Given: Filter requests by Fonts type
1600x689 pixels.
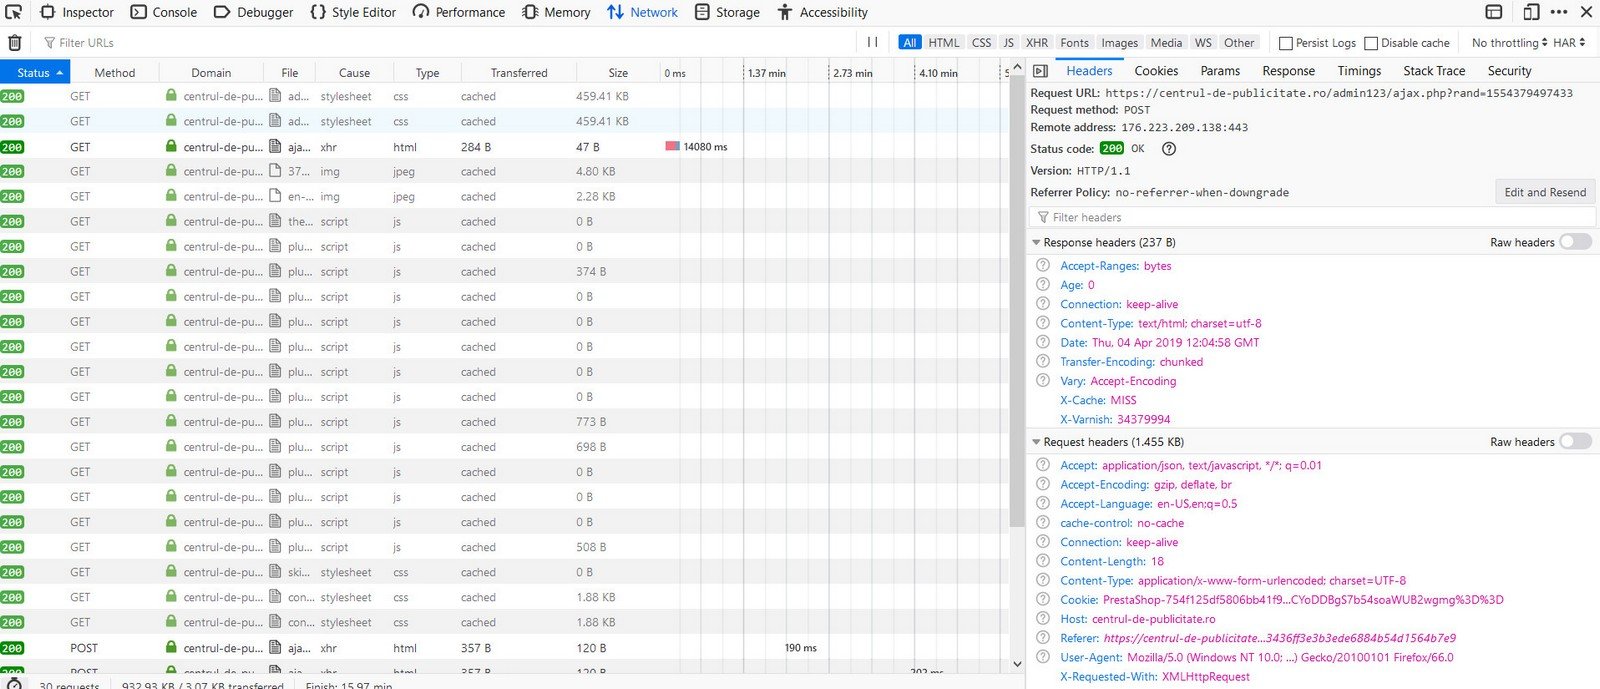Looking at the screenshot, I should coord(1074,42).
